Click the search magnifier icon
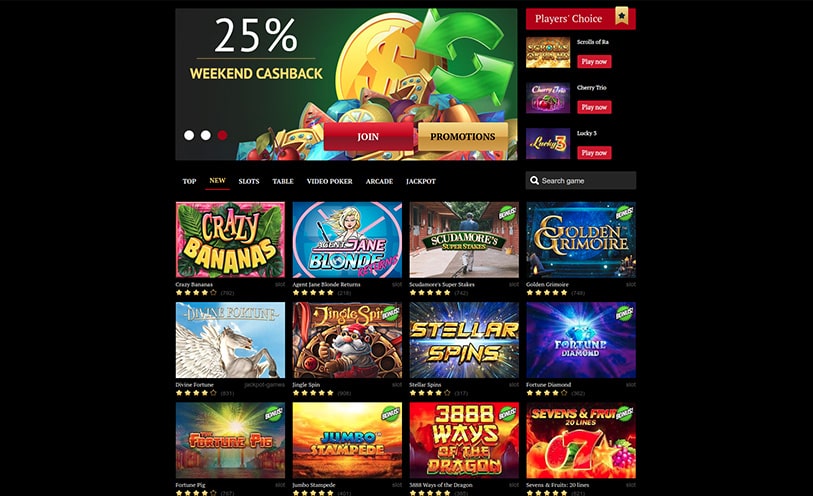This screenshot has width=813, height=496. coord(534,180)
